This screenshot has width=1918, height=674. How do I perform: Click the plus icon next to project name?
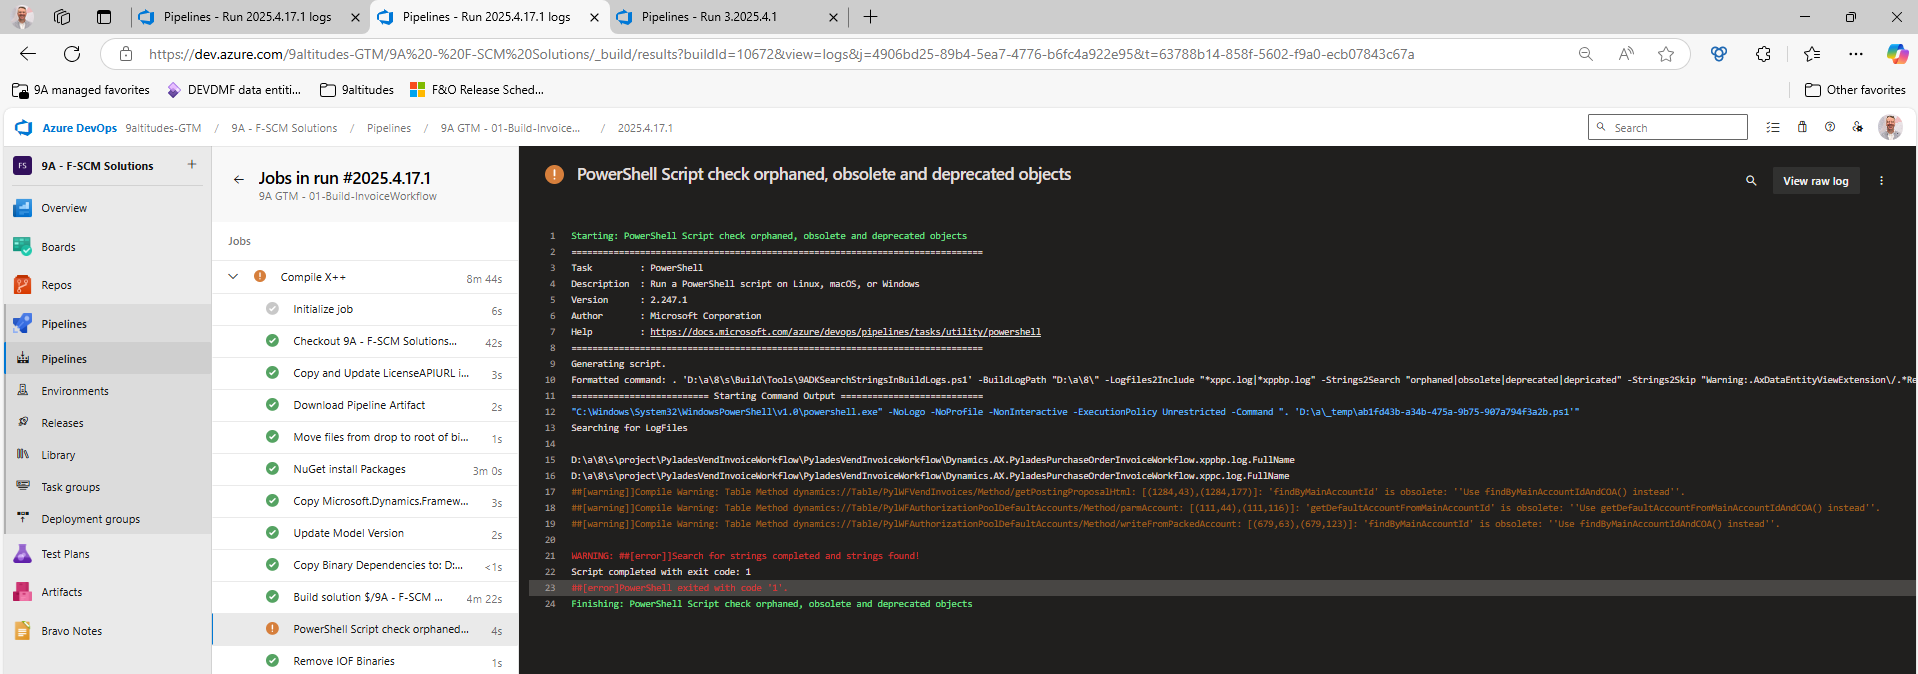point(192,165)
